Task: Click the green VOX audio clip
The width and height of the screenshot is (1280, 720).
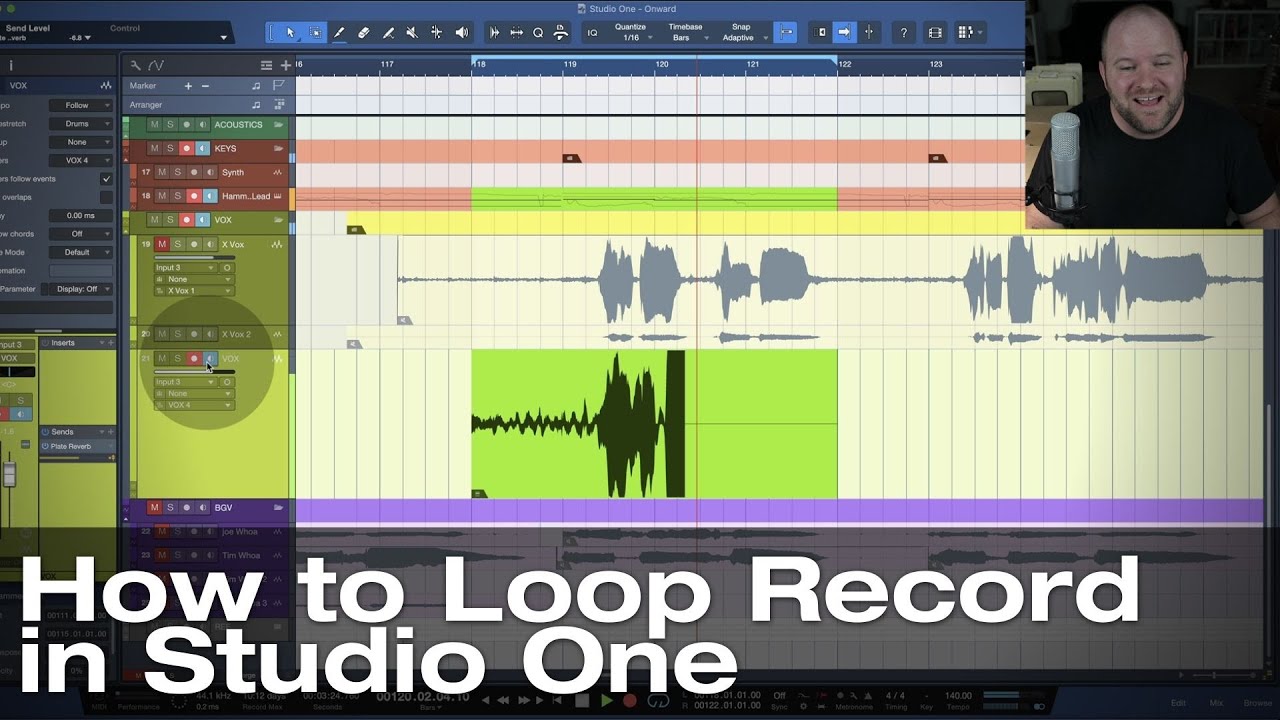Action: (x=654, y=424)
